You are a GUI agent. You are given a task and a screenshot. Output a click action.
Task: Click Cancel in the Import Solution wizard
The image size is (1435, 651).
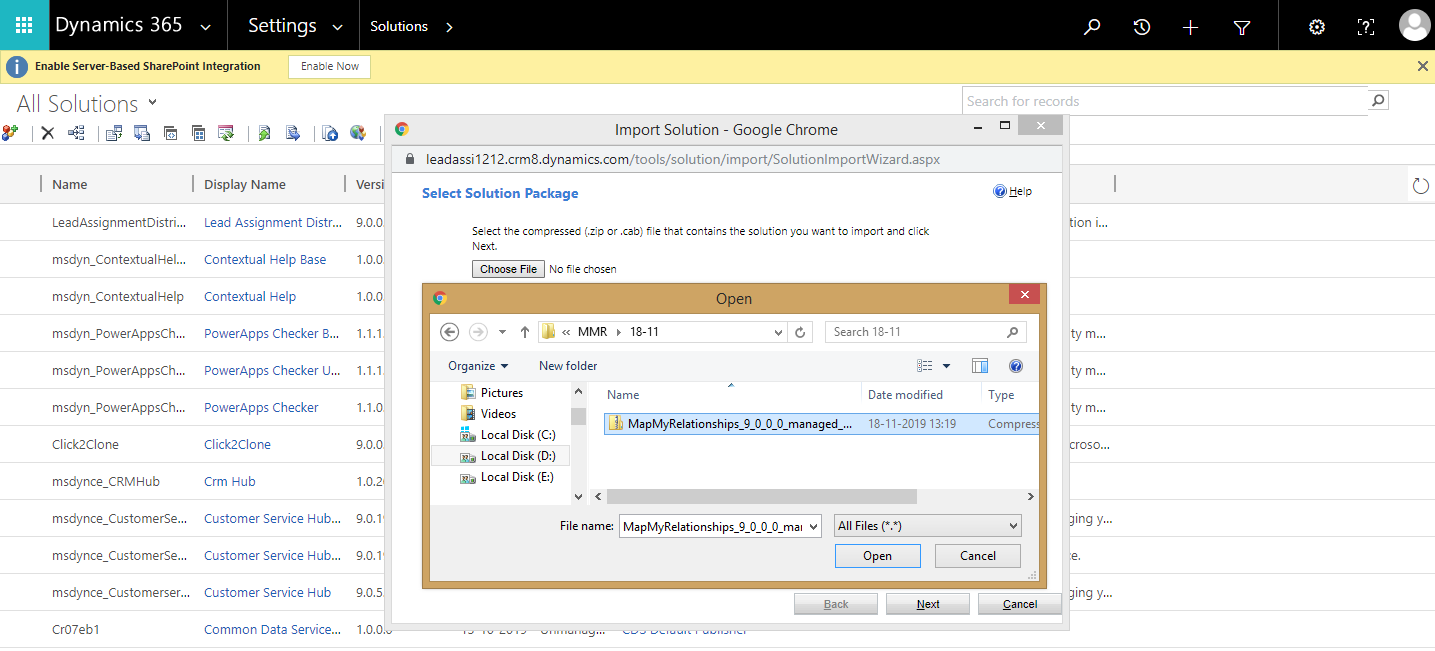tap(1020, 604)
